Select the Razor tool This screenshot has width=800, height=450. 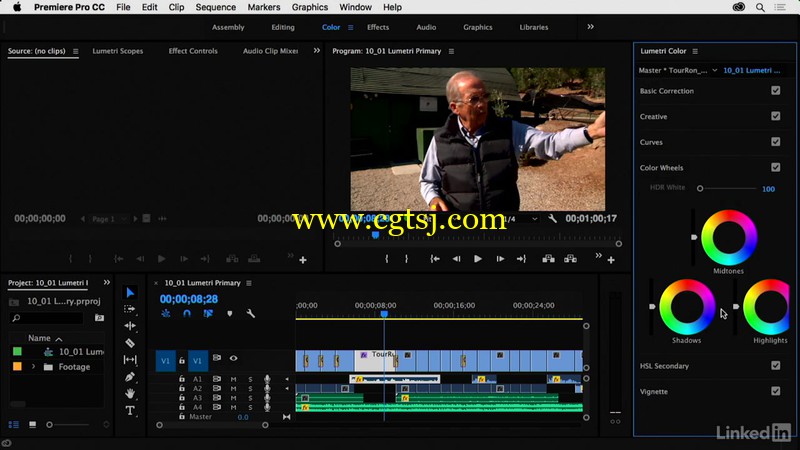click(130, 343)
